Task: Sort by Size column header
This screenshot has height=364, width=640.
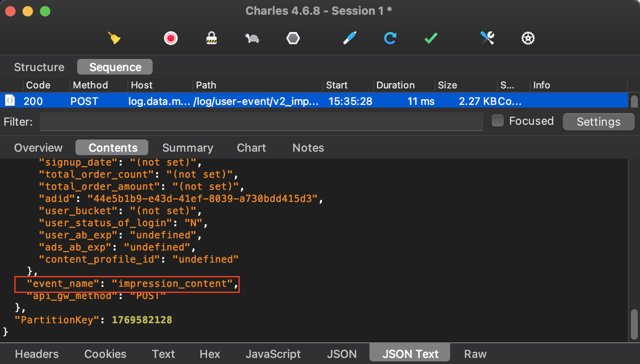Action: pos(447,85)
